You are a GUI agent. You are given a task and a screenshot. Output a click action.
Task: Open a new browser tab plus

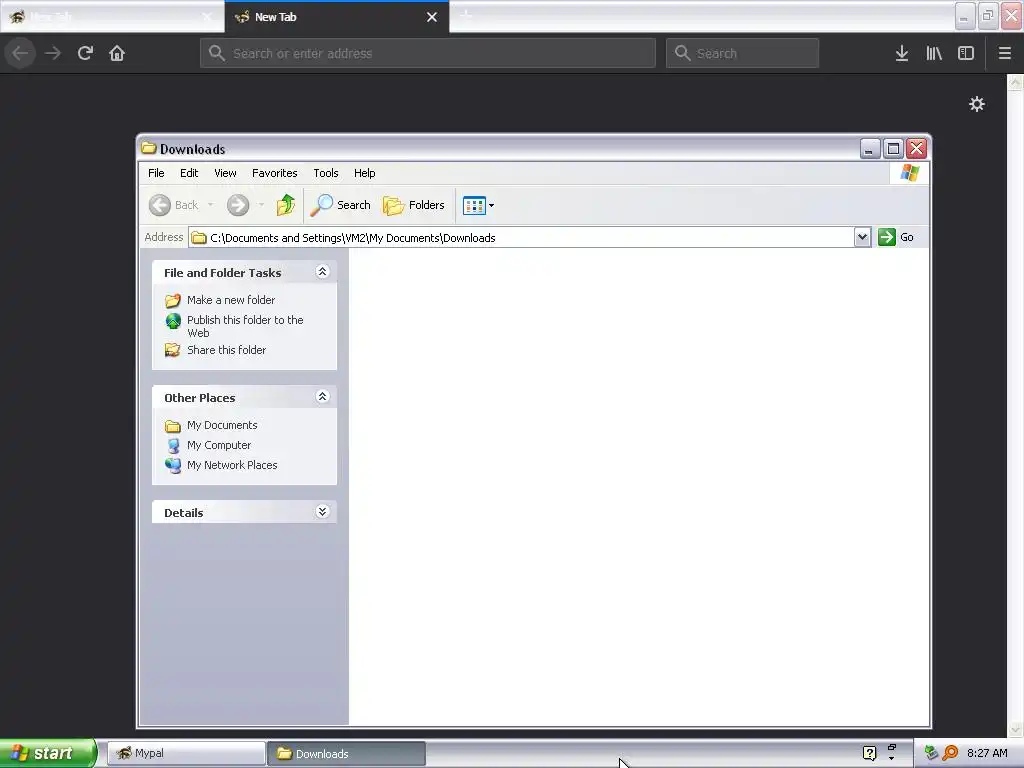466,16
